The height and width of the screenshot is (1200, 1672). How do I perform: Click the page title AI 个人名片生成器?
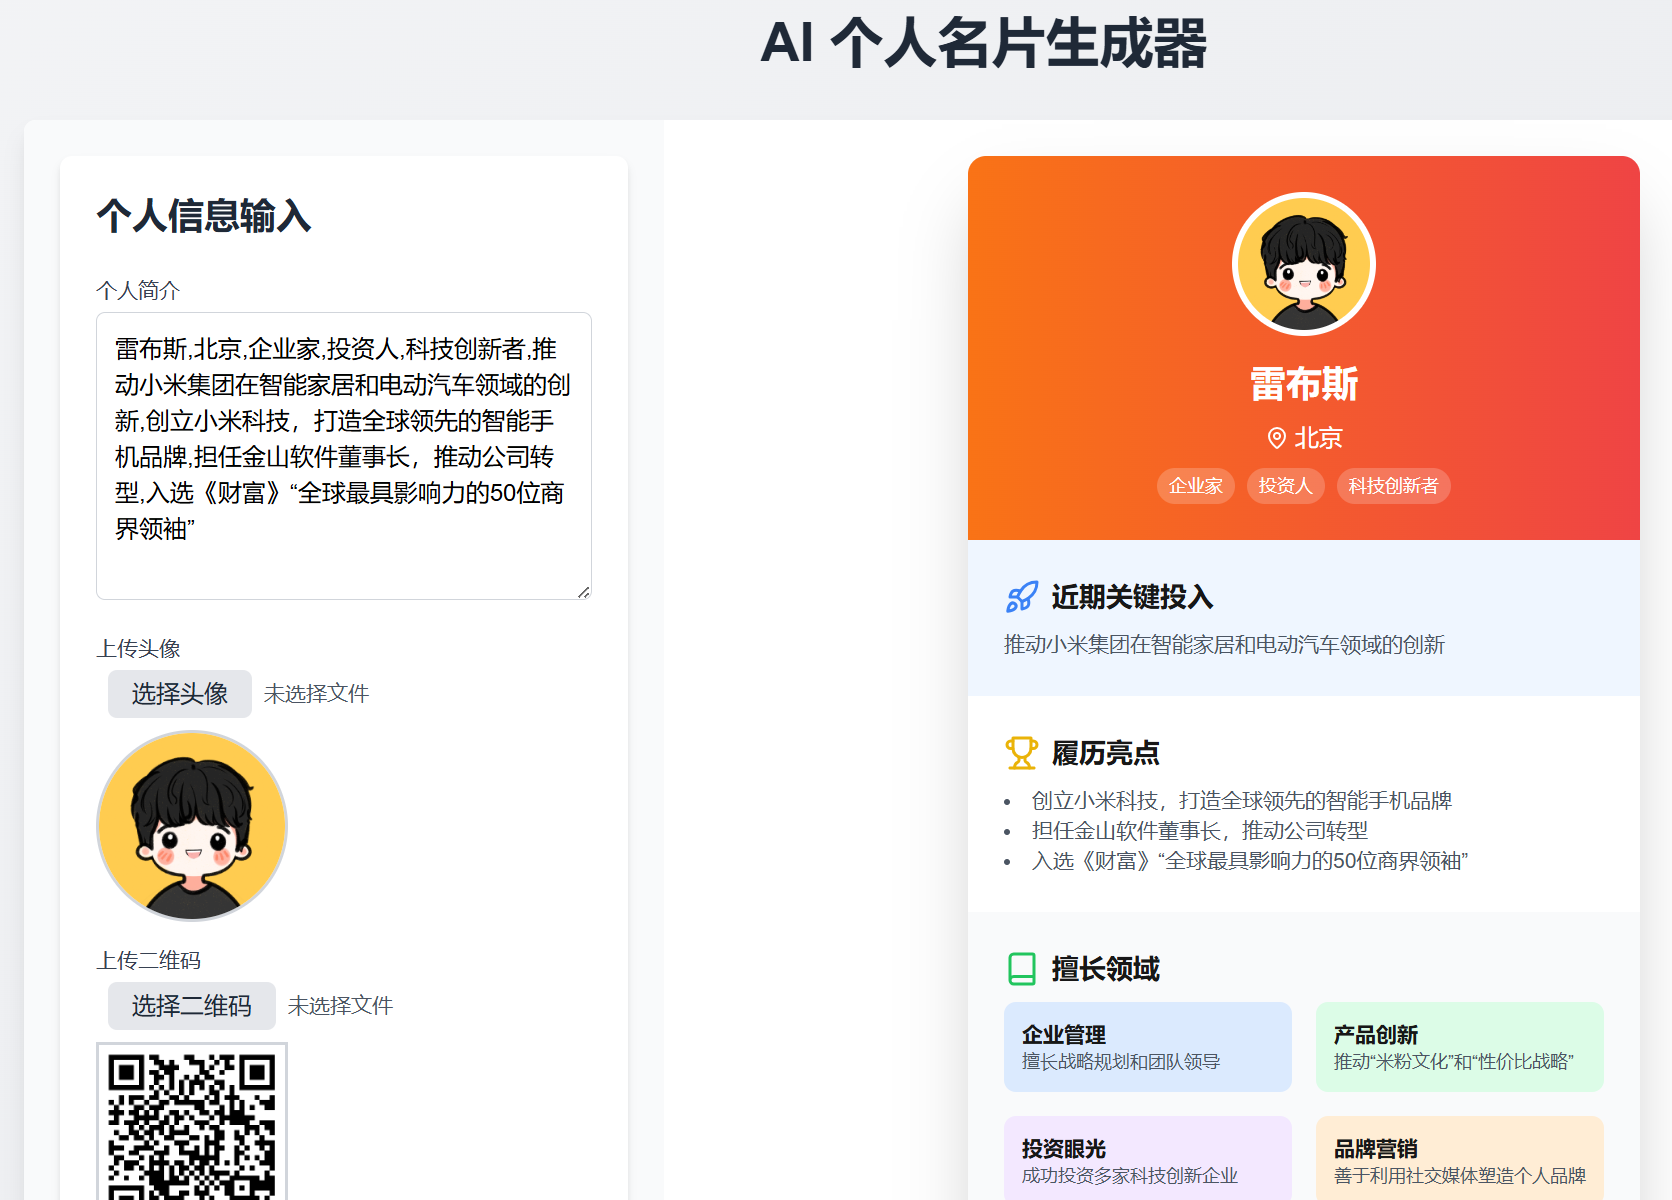tap(984, 44)
